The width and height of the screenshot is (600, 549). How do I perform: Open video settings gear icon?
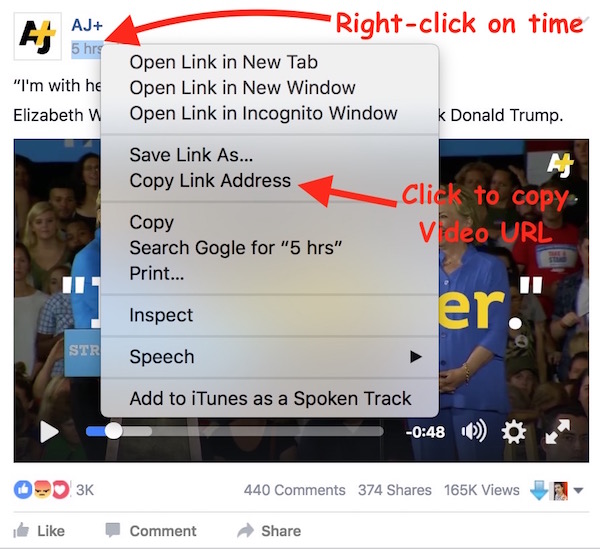[x=513, y=432]
